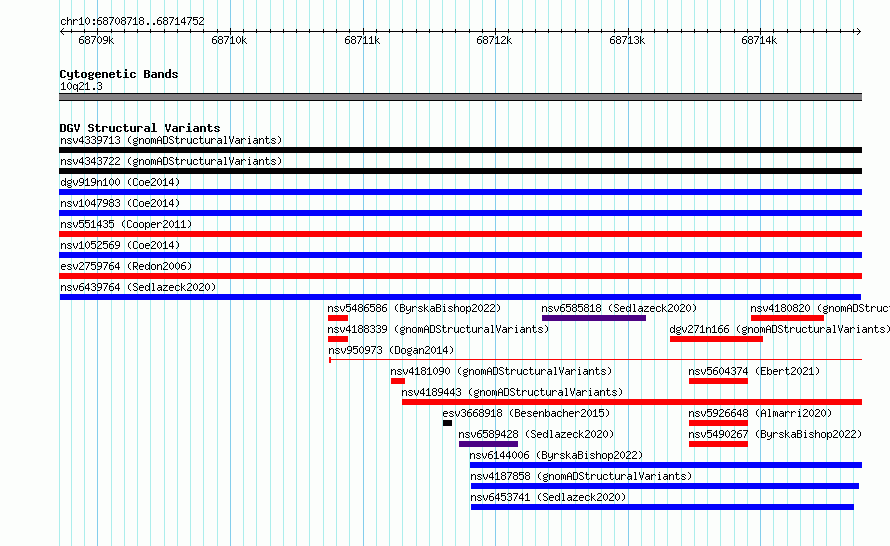
Task: Click the red bar of nsv5490267
Action: click(718, 444)
